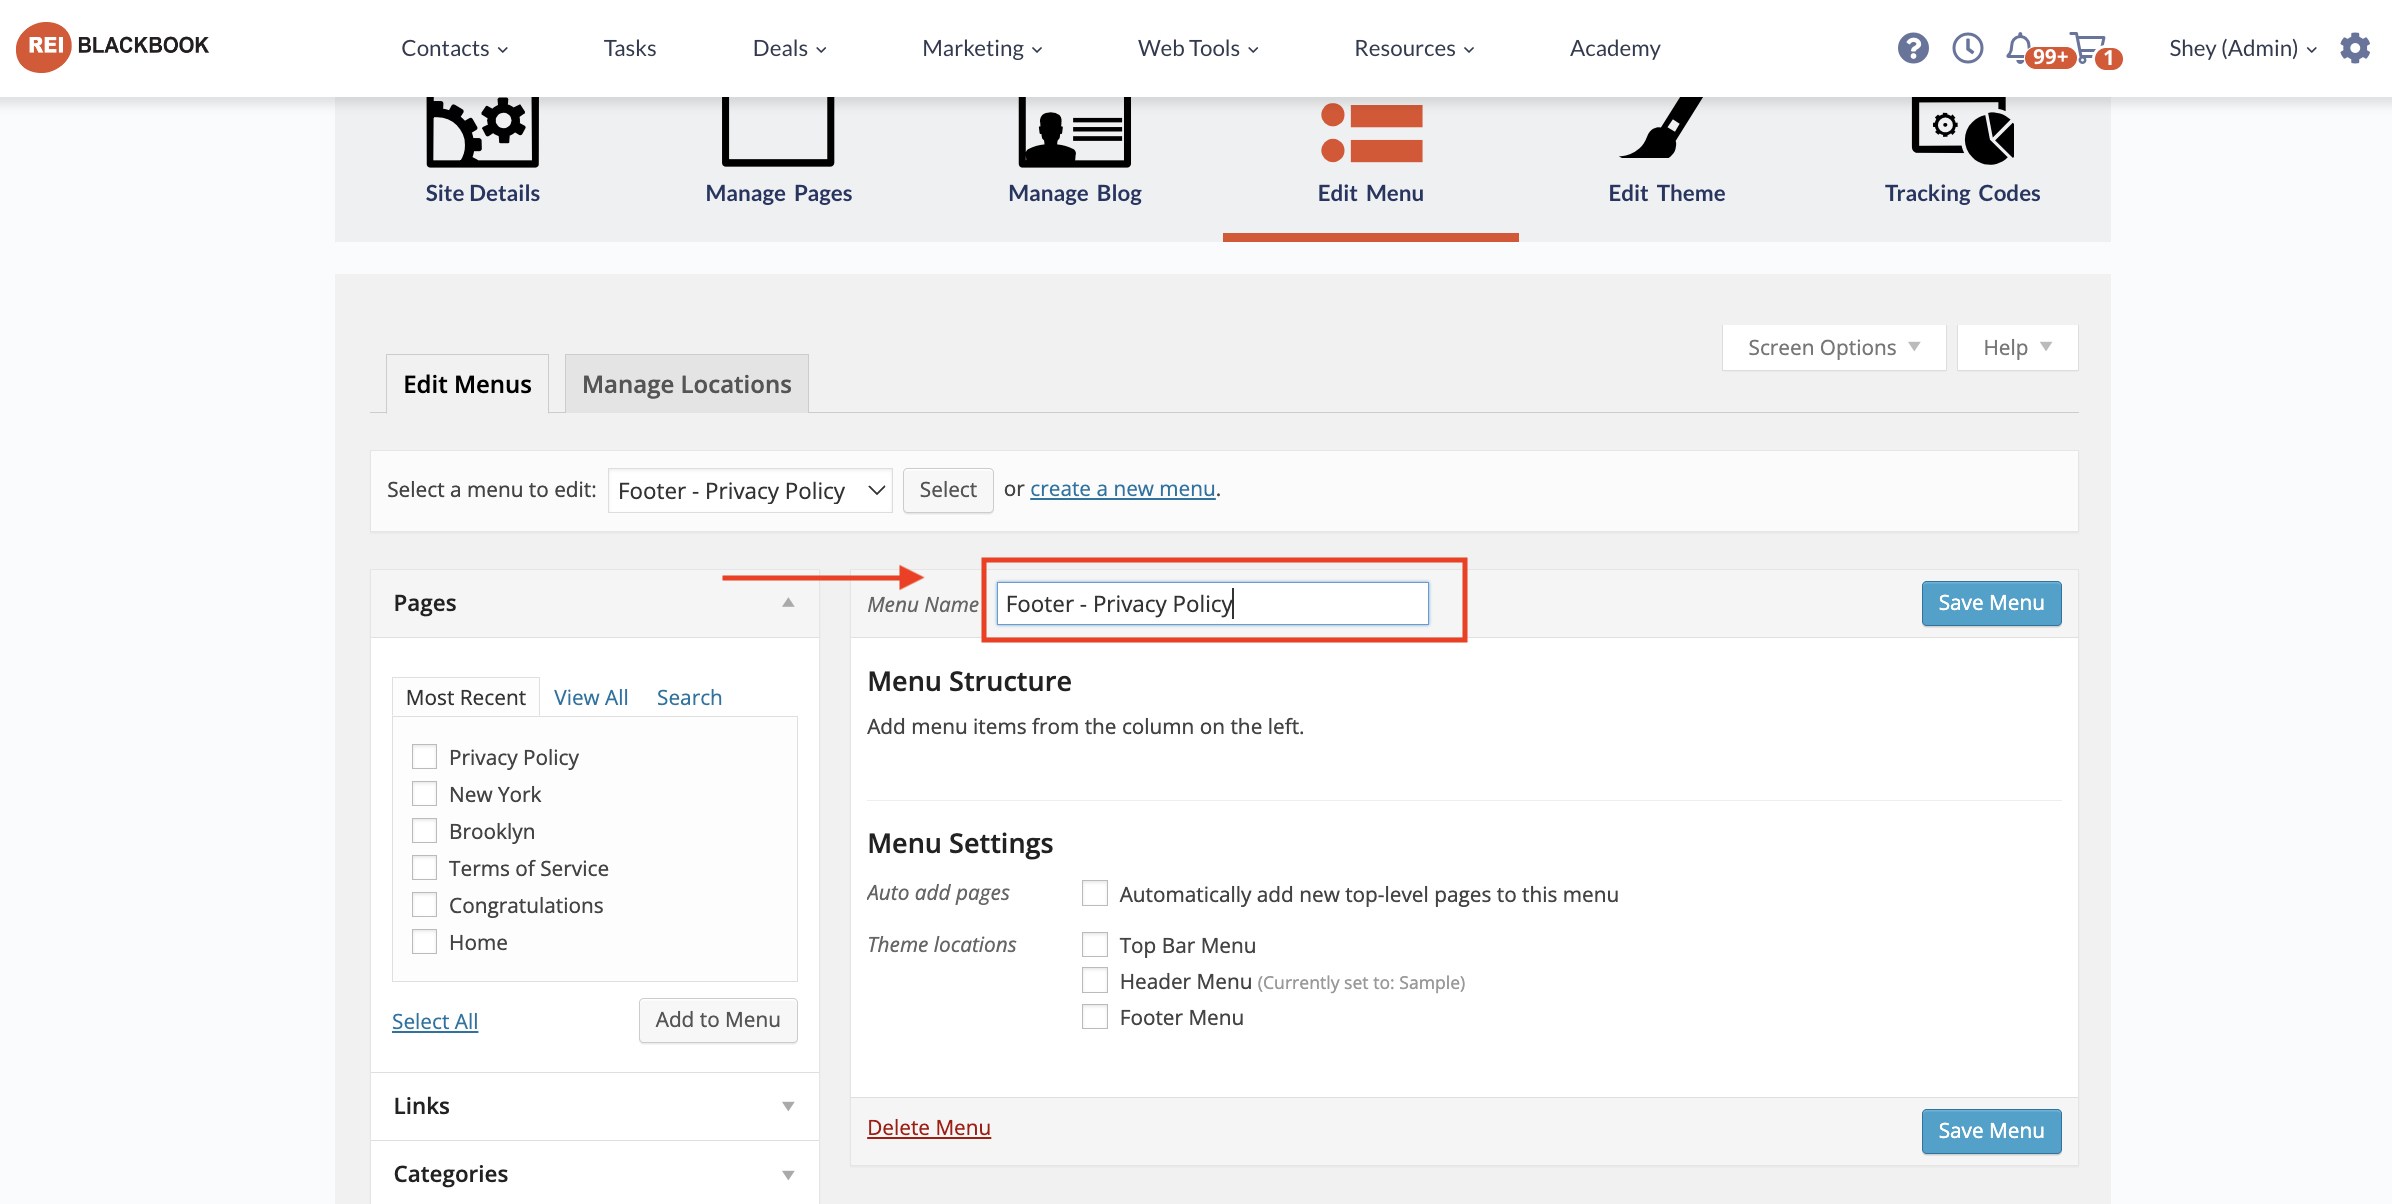Check the Footer Menu location
The height and width of the screenshot is (1204, 2392).
1095,1016
